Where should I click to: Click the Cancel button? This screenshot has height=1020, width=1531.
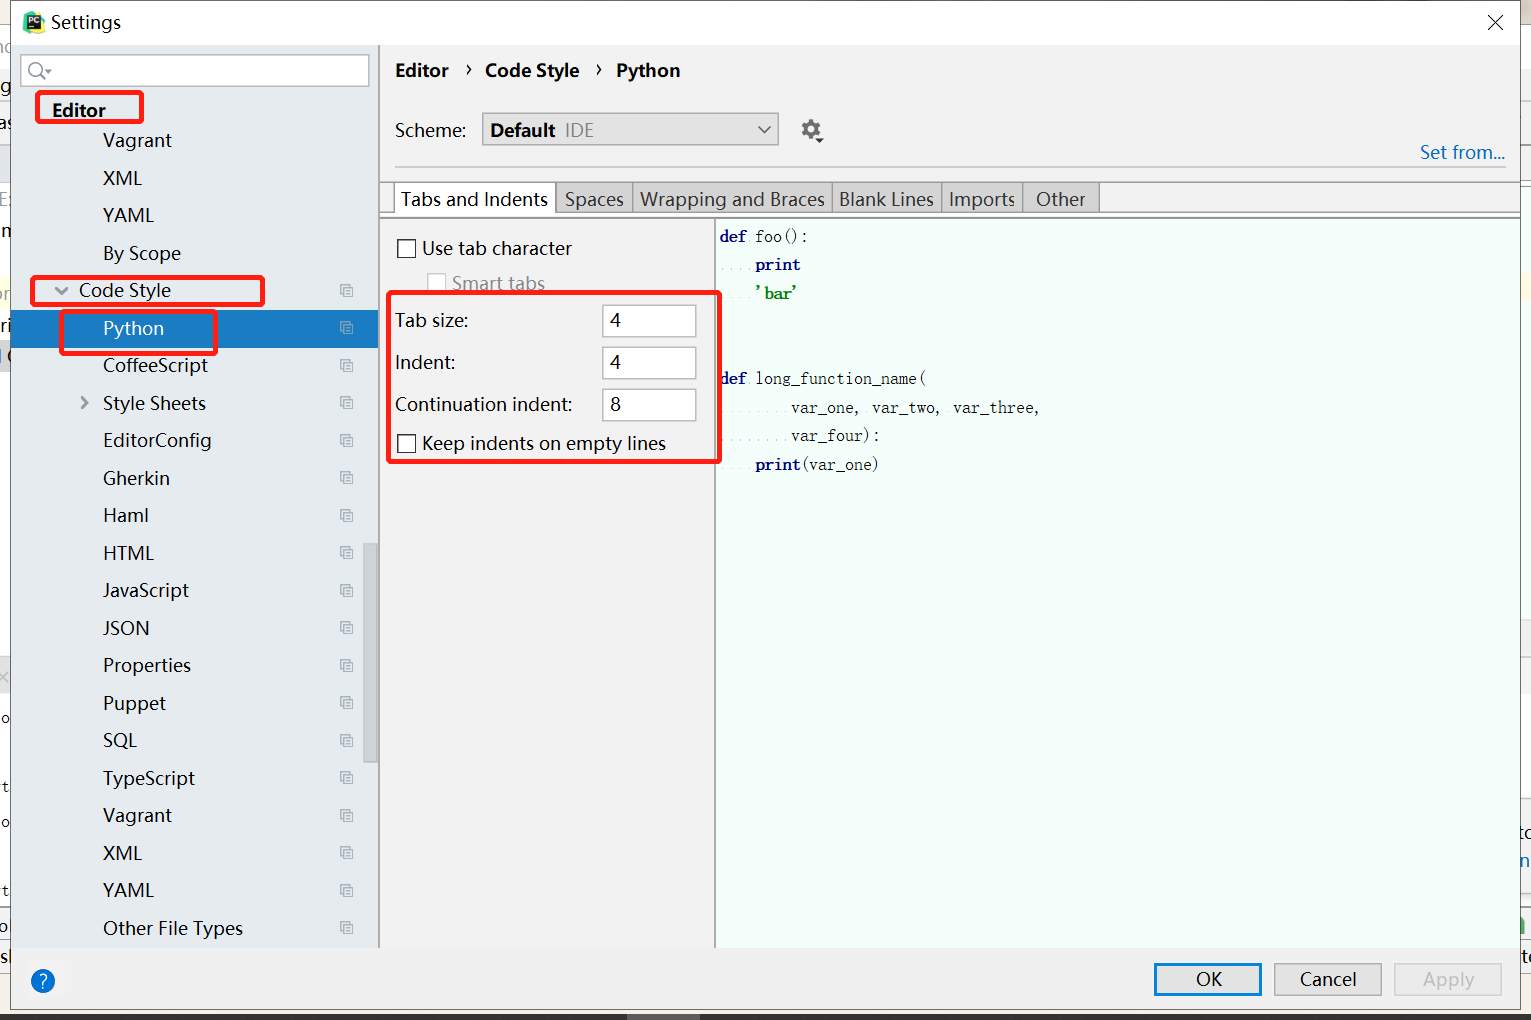click(x=1328, y=979)
